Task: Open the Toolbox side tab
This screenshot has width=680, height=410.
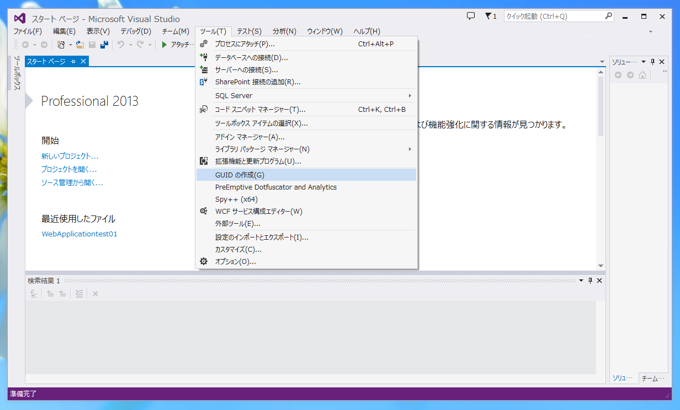Action: 16,73
